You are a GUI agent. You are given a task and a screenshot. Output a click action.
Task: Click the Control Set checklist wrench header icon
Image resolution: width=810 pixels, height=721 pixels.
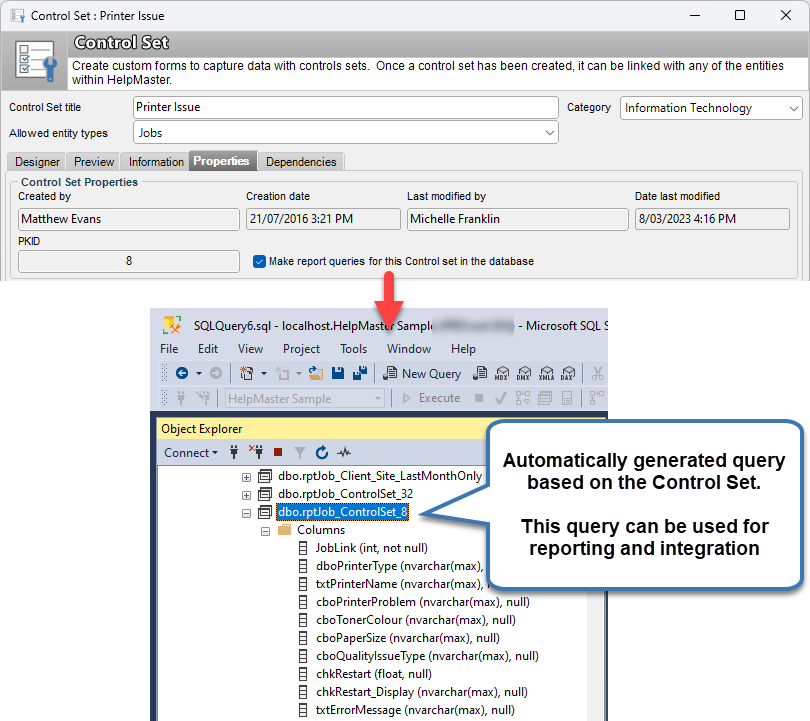tap(35, 61)
